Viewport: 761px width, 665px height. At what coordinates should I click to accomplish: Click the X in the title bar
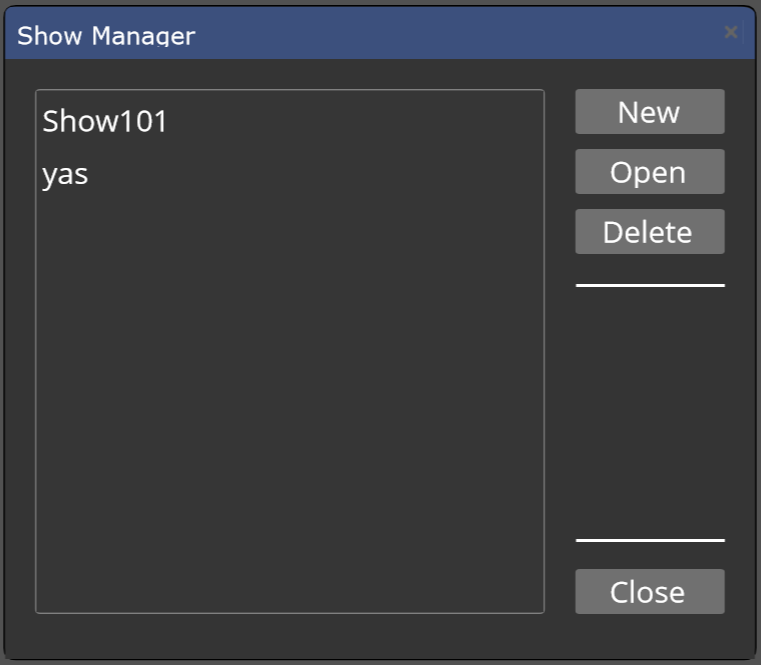730,33
